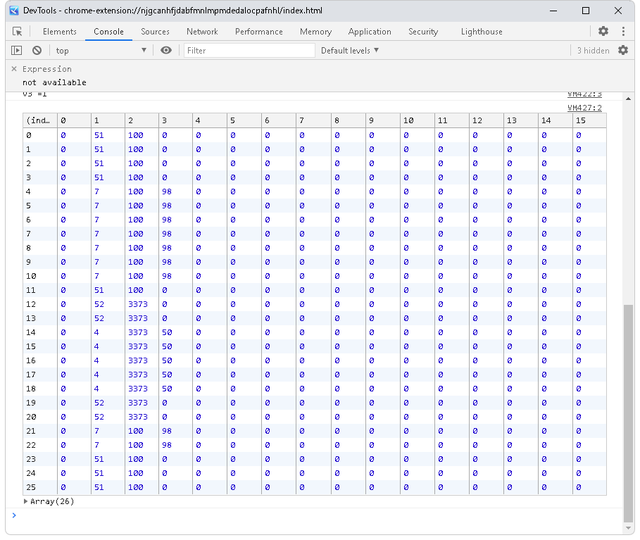Click the console vertical scrollbar thumb
Viewport: 640px width, 540px height.
point(629,412)
